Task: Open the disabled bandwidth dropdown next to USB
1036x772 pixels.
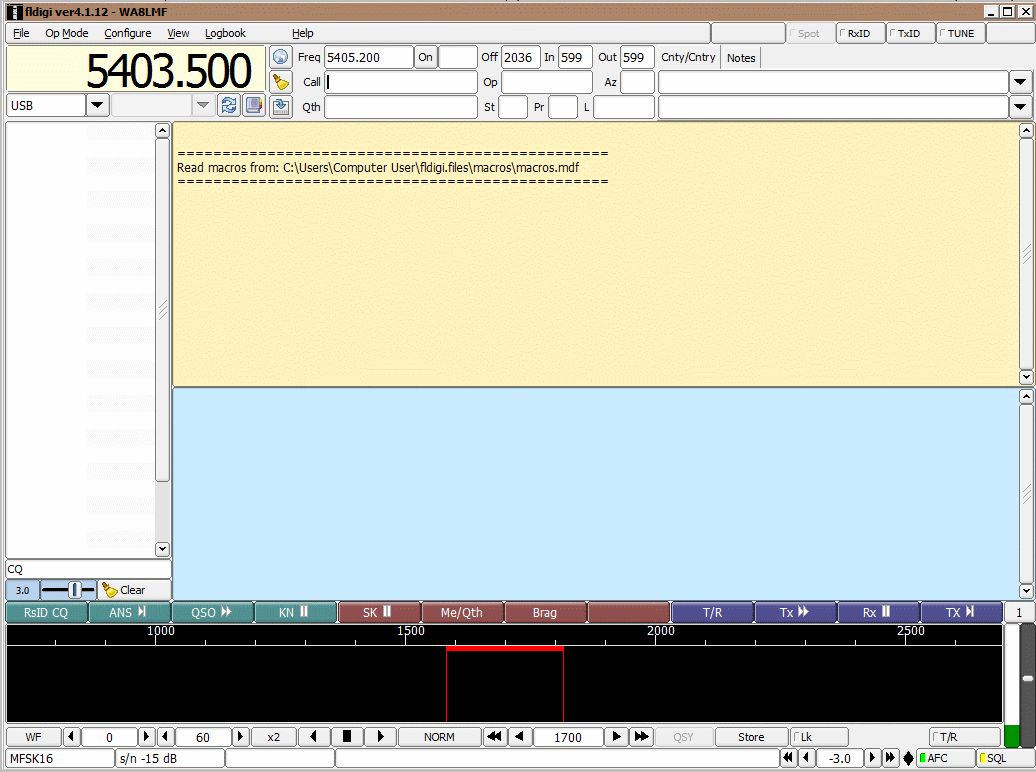Action: click(x=203, y=105)
